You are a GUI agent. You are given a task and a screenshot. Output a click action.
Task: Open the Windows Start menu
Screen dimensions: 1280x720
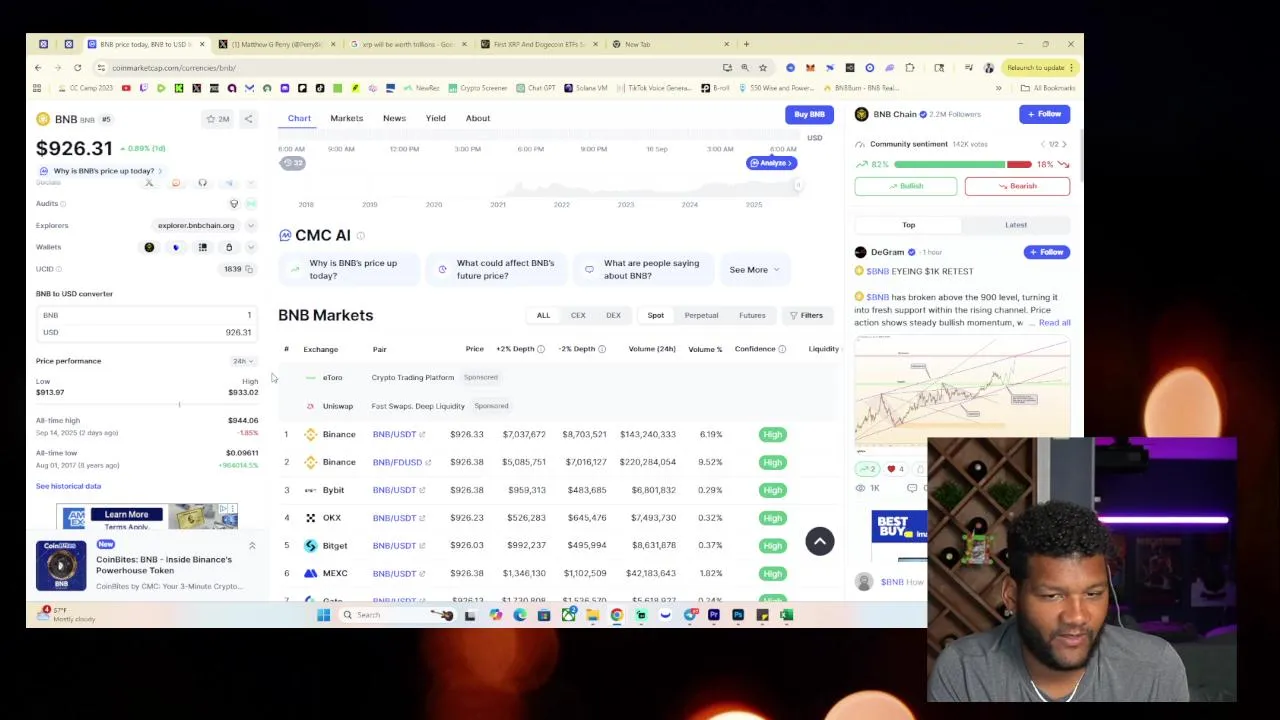(323, 615)
